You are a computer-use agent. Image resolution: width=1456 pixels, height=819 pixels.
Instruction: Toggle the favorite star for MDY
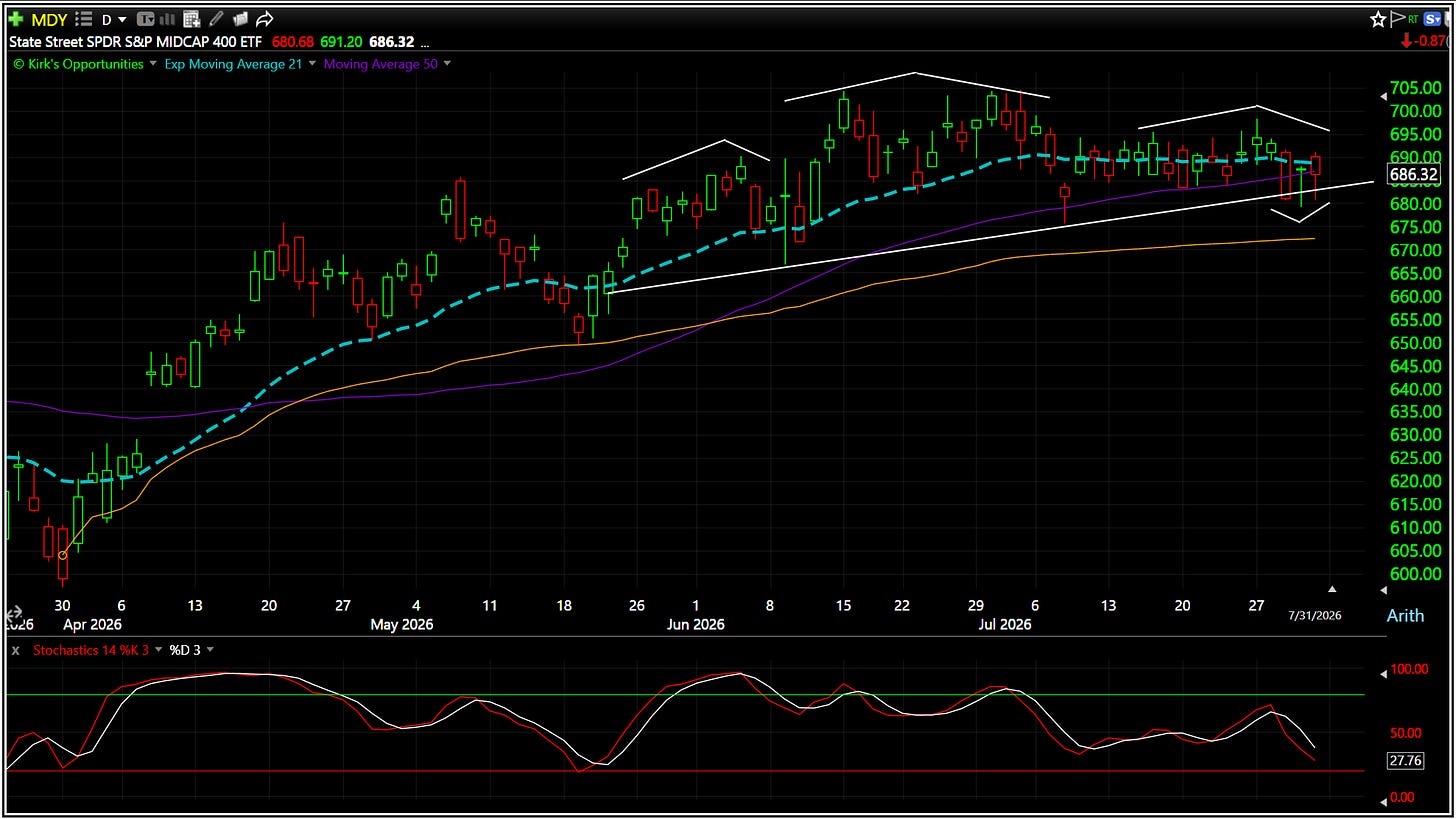[1378, 19]
